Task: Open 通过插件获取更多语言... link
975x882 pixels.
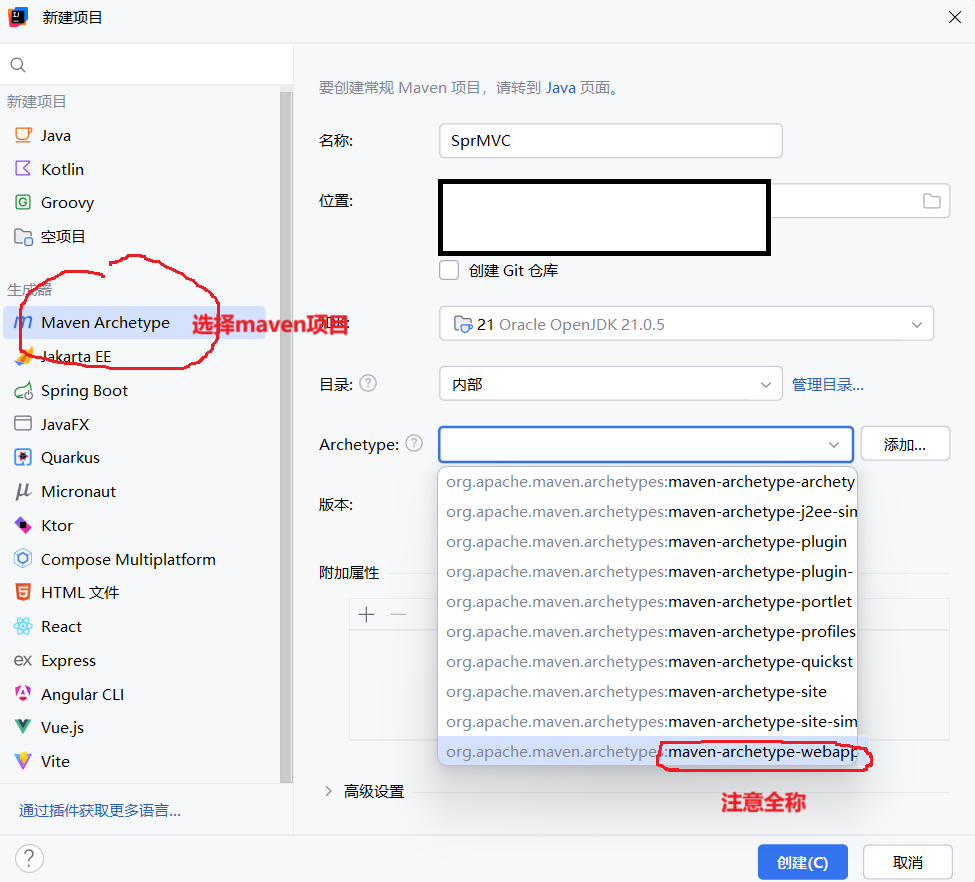Action: [99, 810]
